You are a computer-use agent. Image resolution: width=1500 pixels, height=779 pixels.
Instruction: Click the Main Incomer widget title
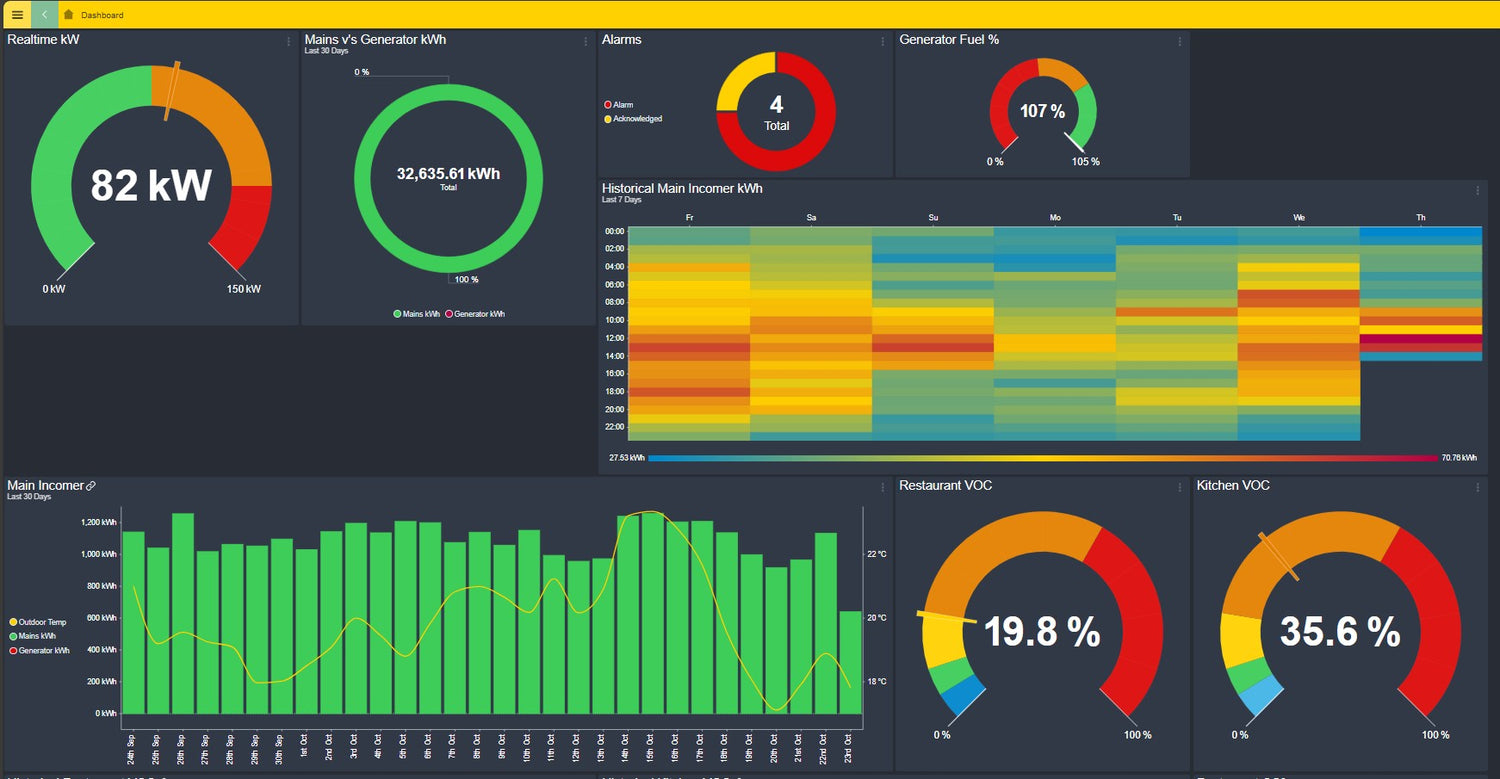45,486
